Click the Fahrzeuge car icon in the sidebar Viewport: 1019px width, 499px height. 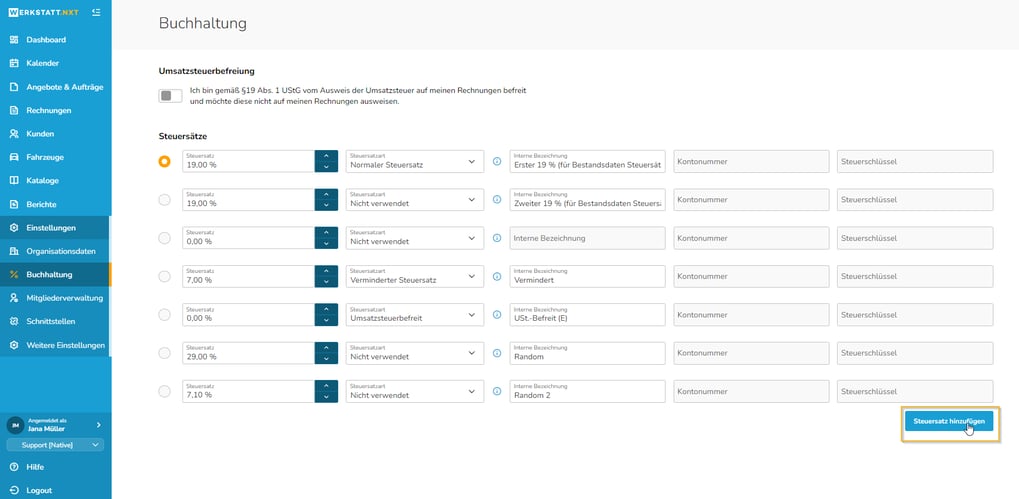pyautogui.click(x=14, y=157)
